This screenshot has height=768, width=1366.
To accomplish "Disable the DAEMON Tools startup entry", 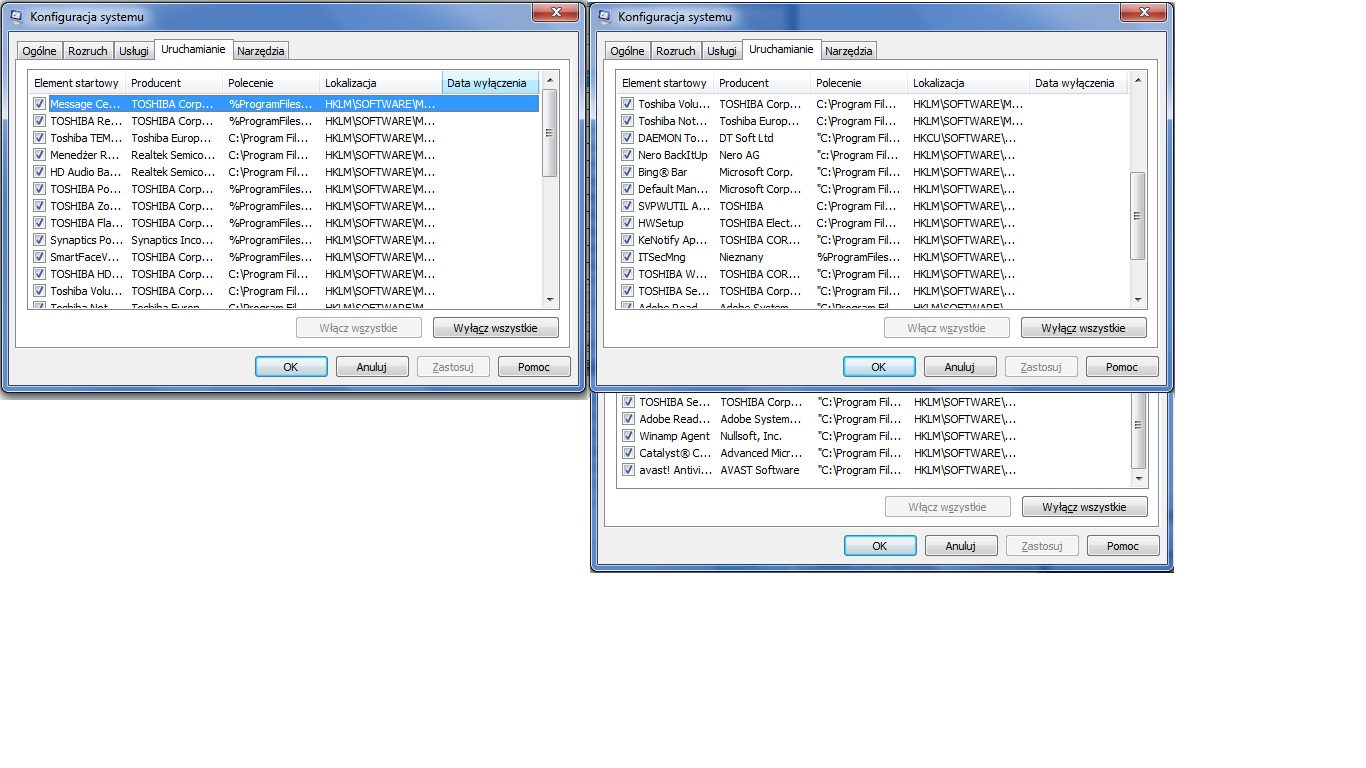I will [628, 138].
